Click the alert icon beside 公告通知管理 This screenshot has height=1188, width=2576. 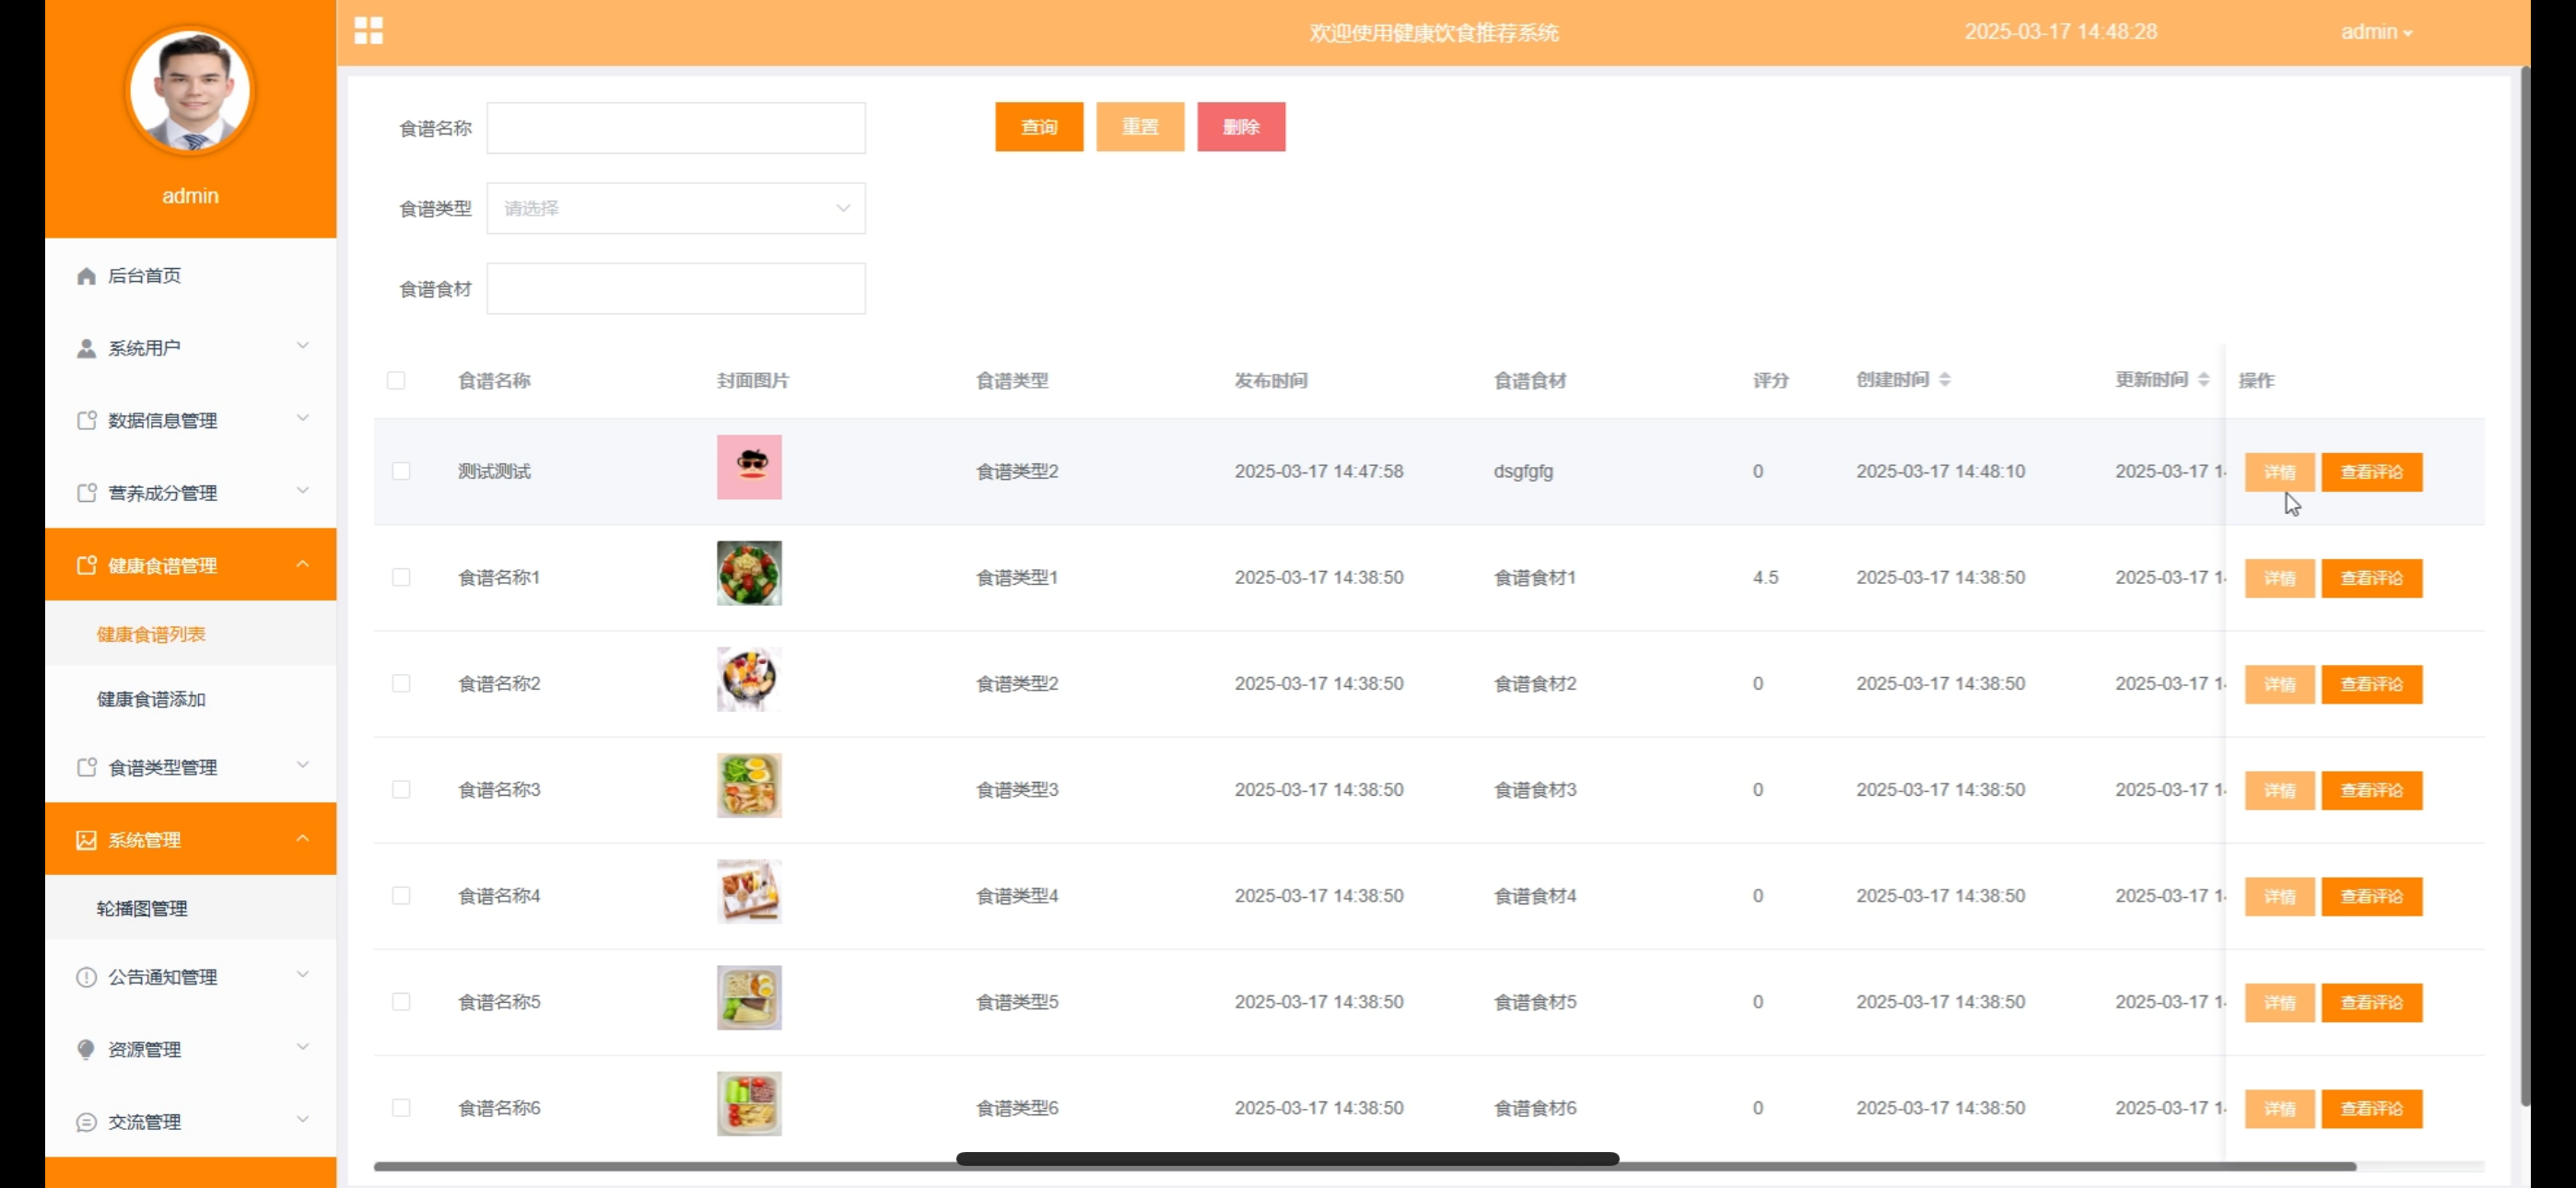(86, 977)
